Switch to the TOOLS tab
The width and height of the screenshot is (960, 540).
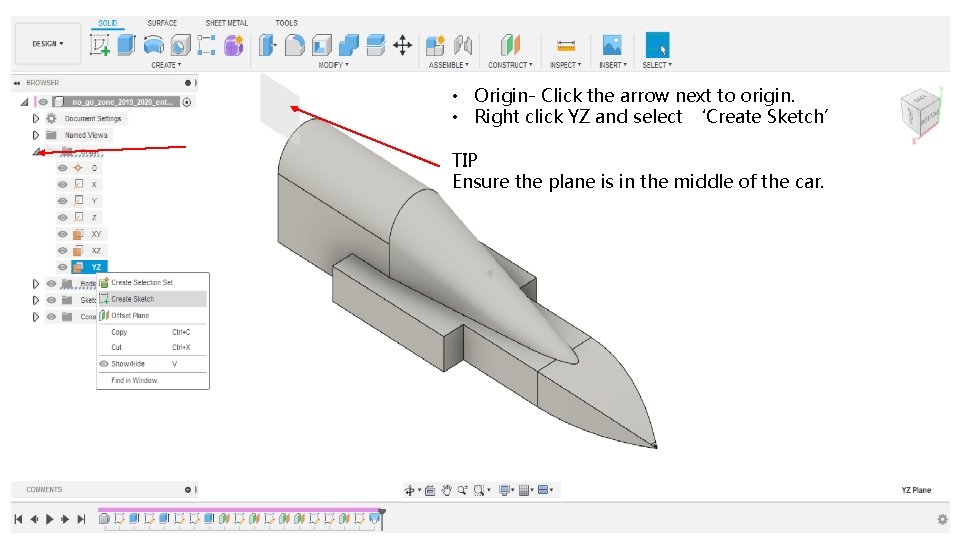pos(287,23)
